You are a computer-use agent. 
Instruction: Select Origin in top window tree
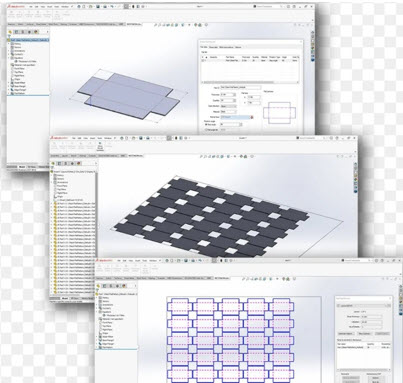17,79
